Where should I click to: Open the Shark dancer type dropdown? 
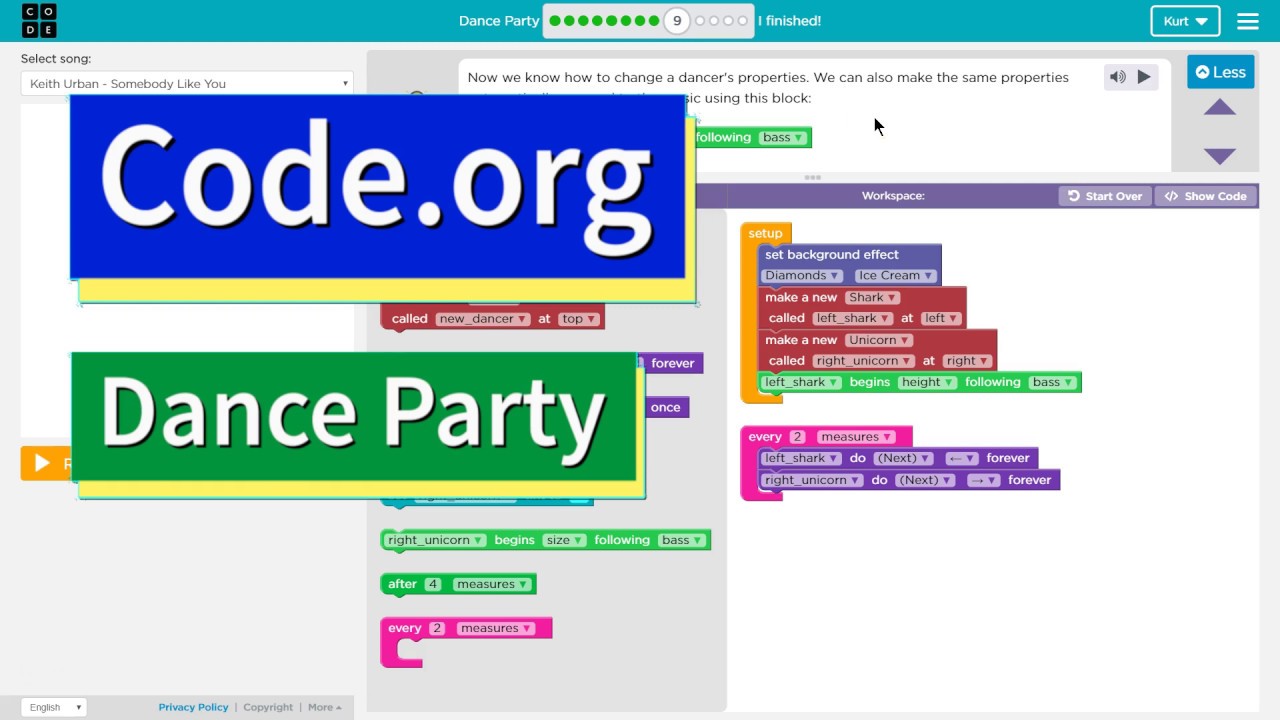[872, 297]
